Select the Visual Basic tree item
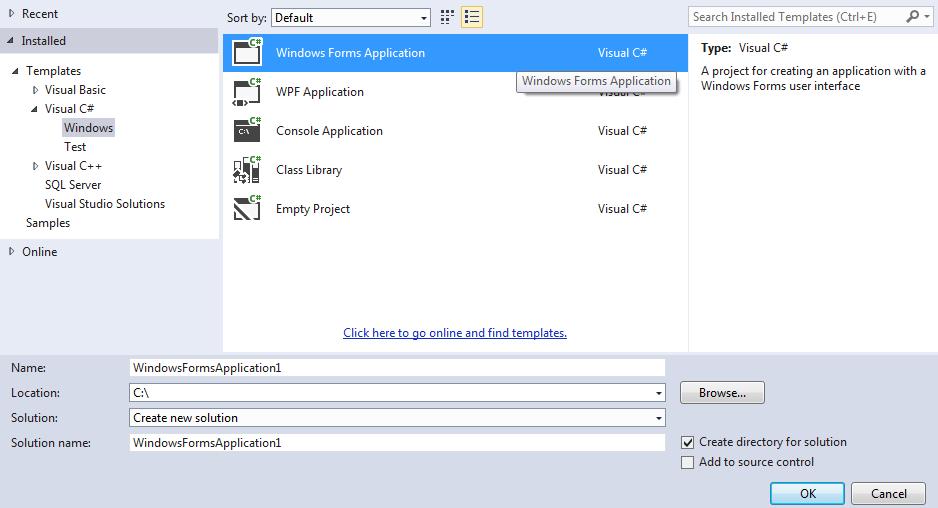 coord(75,90)
